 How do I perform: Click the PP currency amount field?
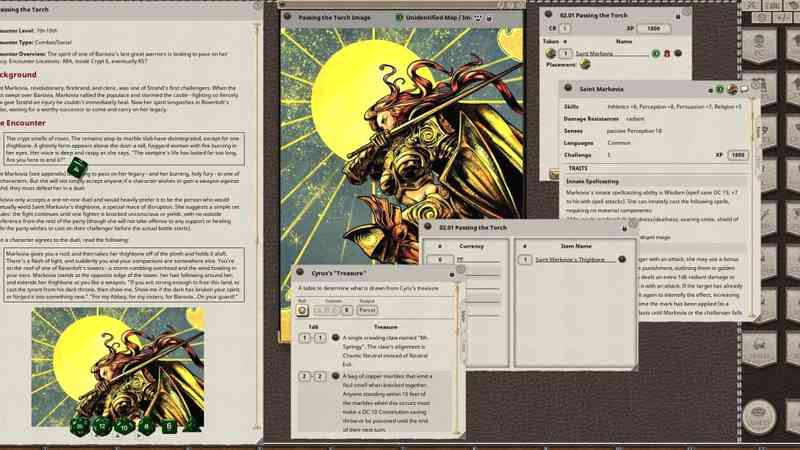(x=438, y=259)
